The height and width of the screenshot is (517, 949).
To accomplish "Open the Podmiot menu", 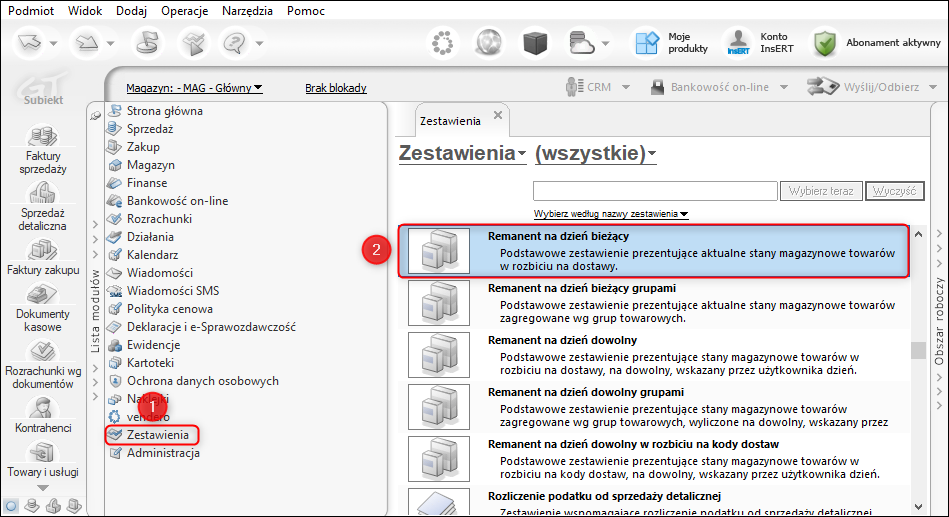I will pos(31,11).
